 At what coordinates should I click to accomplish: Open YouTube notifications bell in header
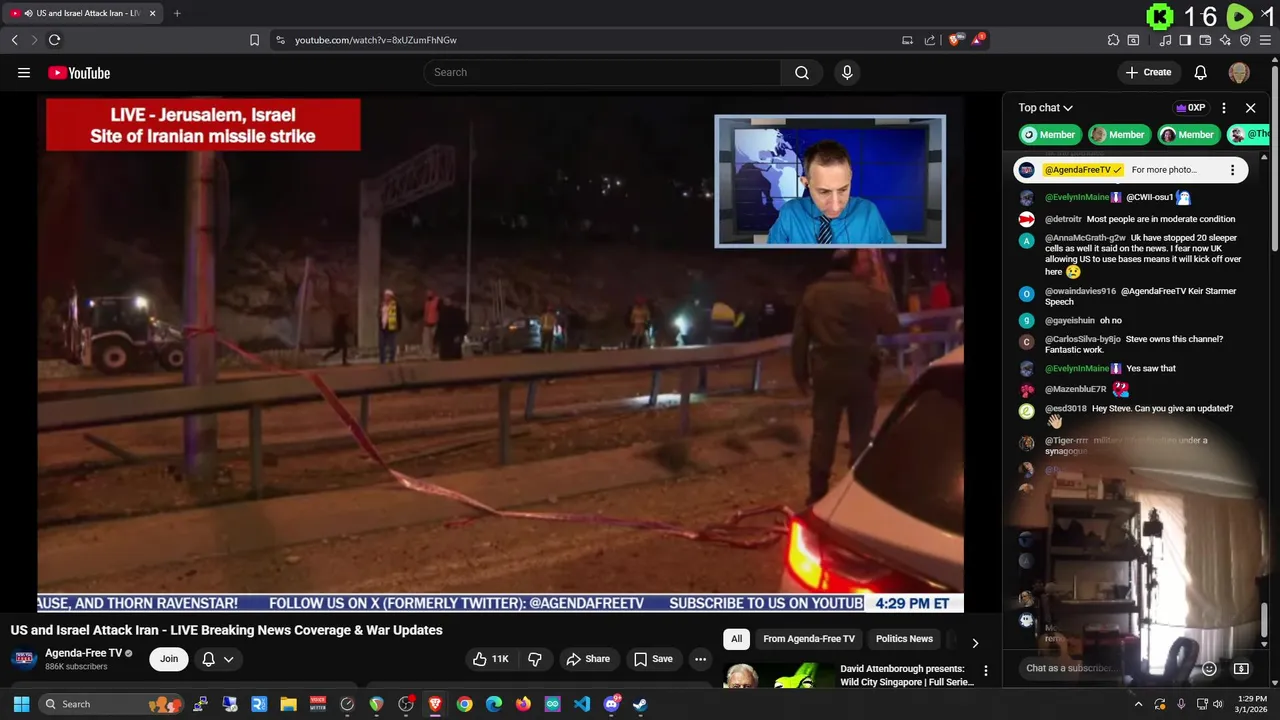coord(1201,72)
